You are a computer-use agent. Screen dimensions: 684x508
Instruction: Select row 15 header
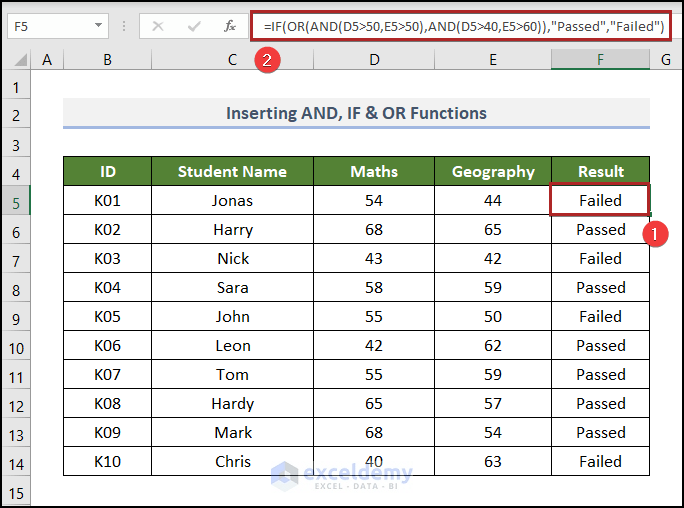pyautogui.click(x=16, y=493)
